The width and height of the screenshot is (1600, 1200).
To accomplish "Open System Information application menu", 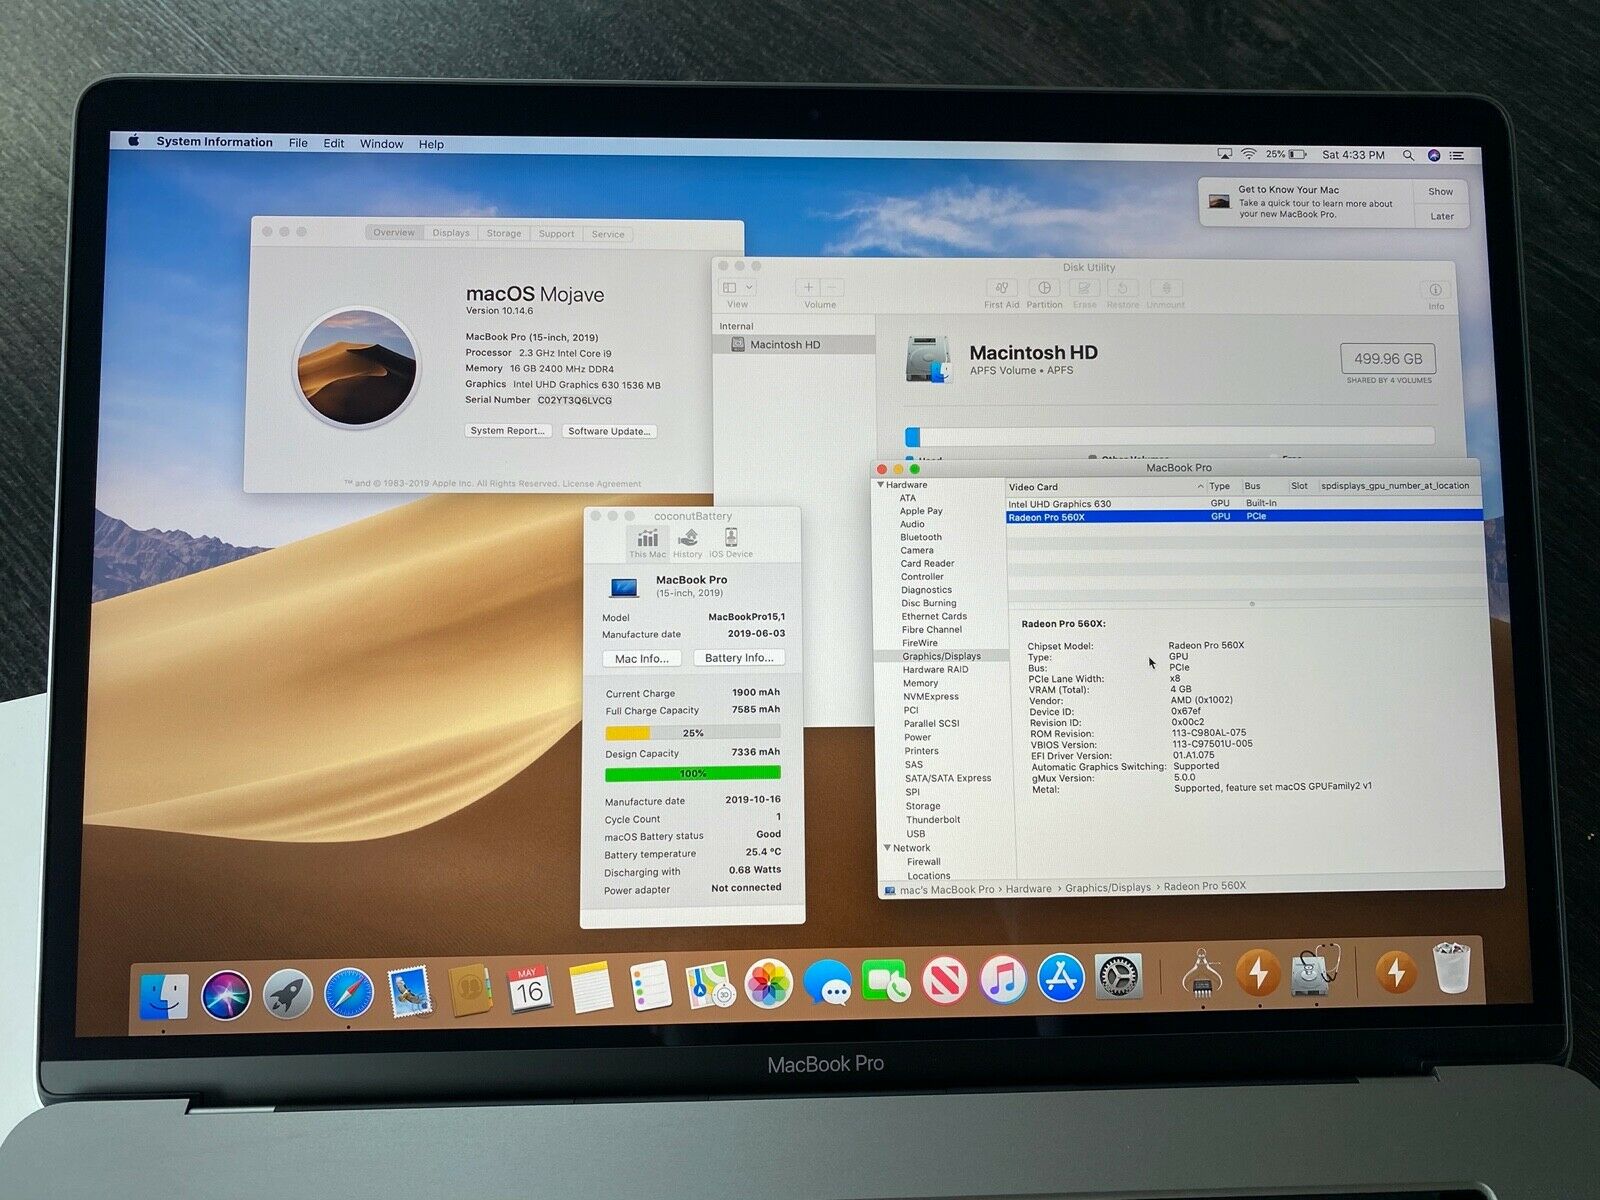I will (x=214, y=142).
